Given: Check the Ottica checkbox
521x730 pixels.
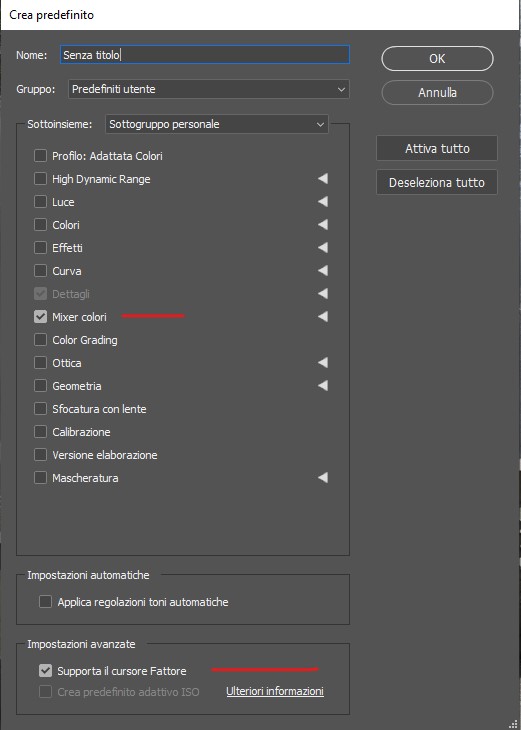Looking at the screenshot, I should [41, 362].
